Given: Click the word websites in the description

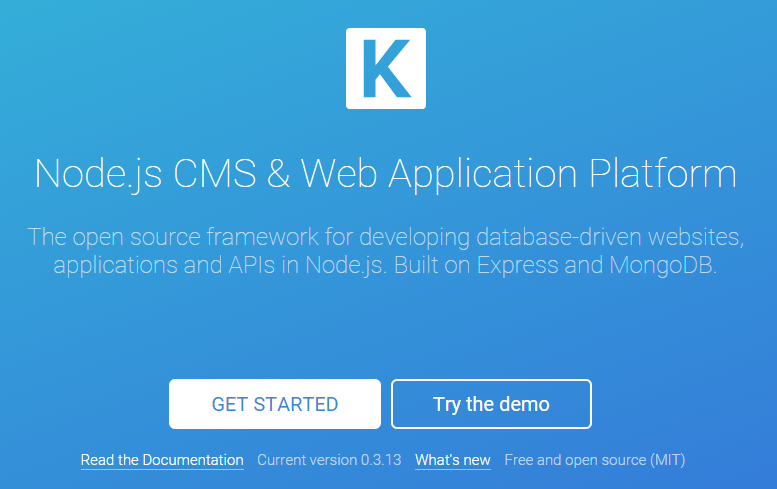Looking at the screenshot, I should tap(695, 237).
